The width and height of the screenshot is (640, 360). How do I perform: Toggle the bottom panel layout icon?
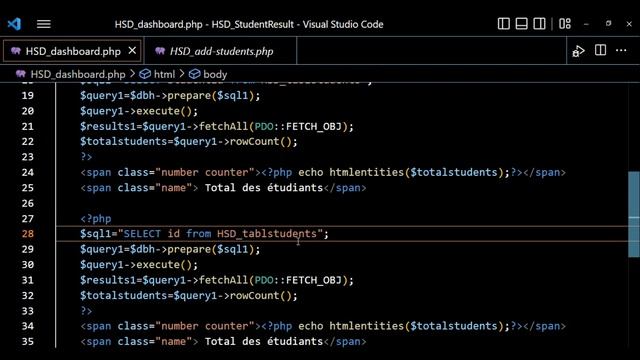[522, 24]
